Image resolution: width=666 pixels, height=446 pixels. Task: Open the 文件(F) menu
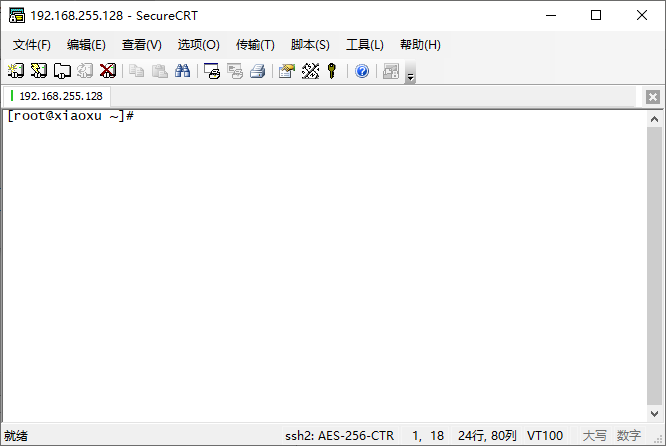coord(31,45)
